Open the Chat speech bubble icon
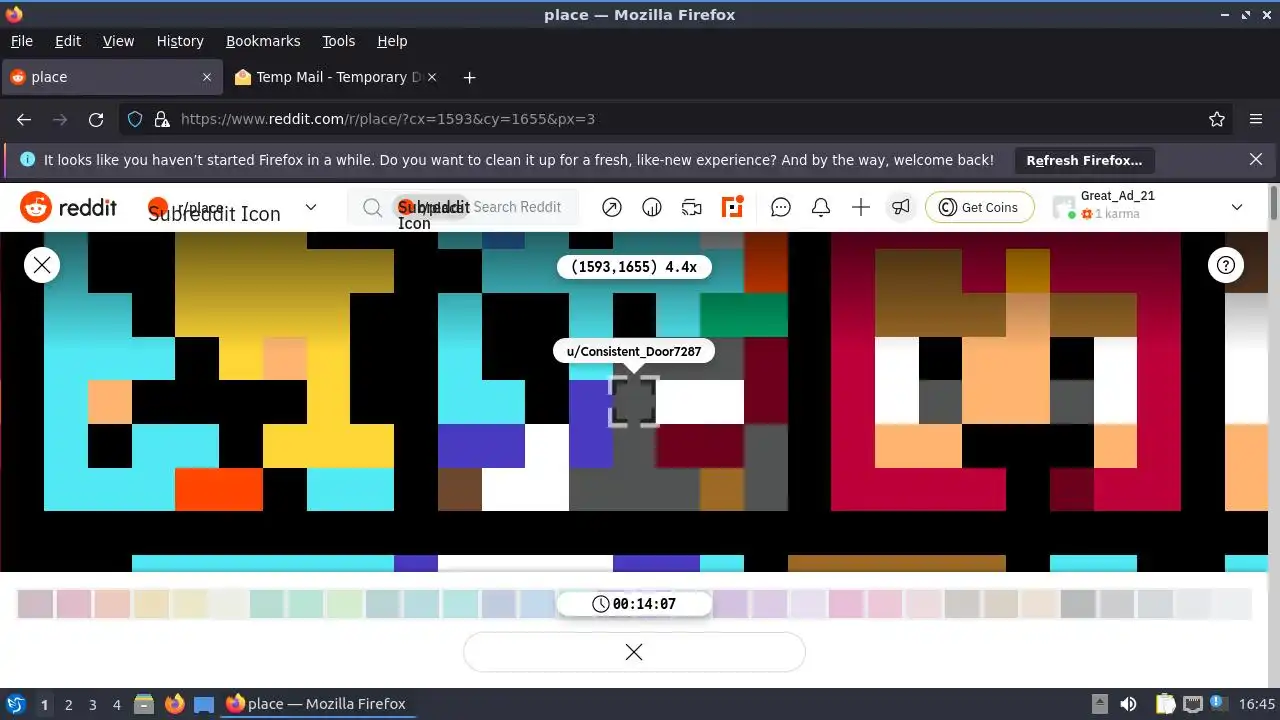The image size is (1280, 720). coord(781,207)
